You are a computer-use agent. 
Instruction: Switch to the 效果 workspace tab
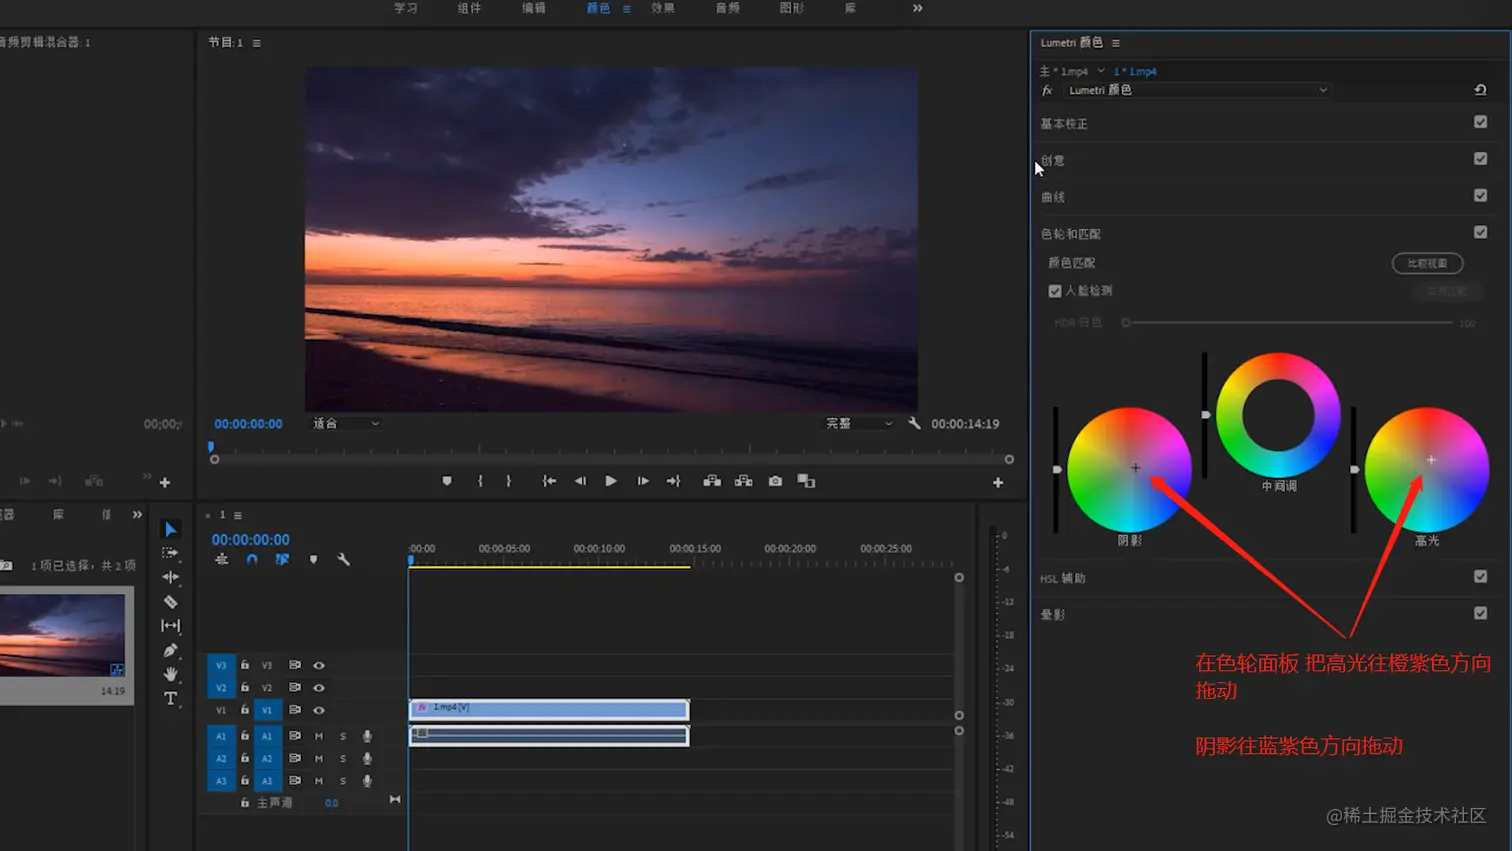pyautogui.click(x=663, y=8)
